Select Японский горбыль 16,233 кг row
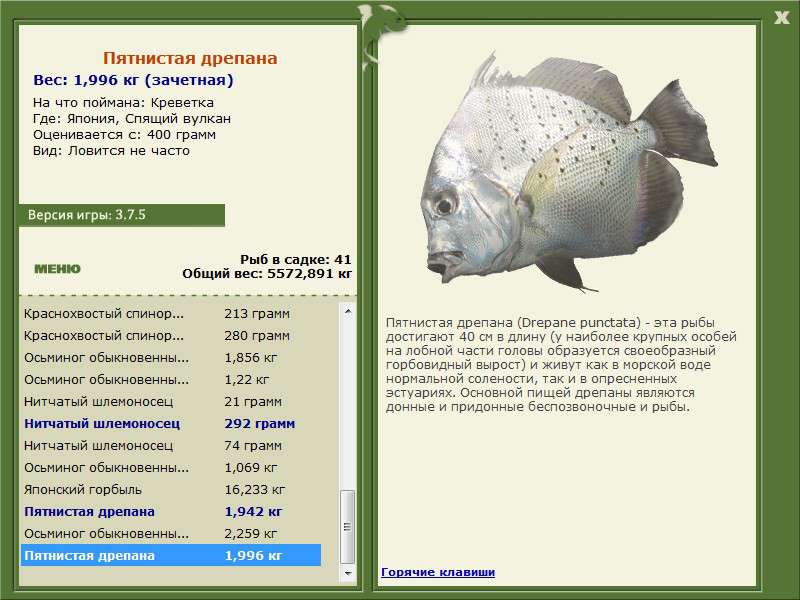800x600 pixels. 171,489
